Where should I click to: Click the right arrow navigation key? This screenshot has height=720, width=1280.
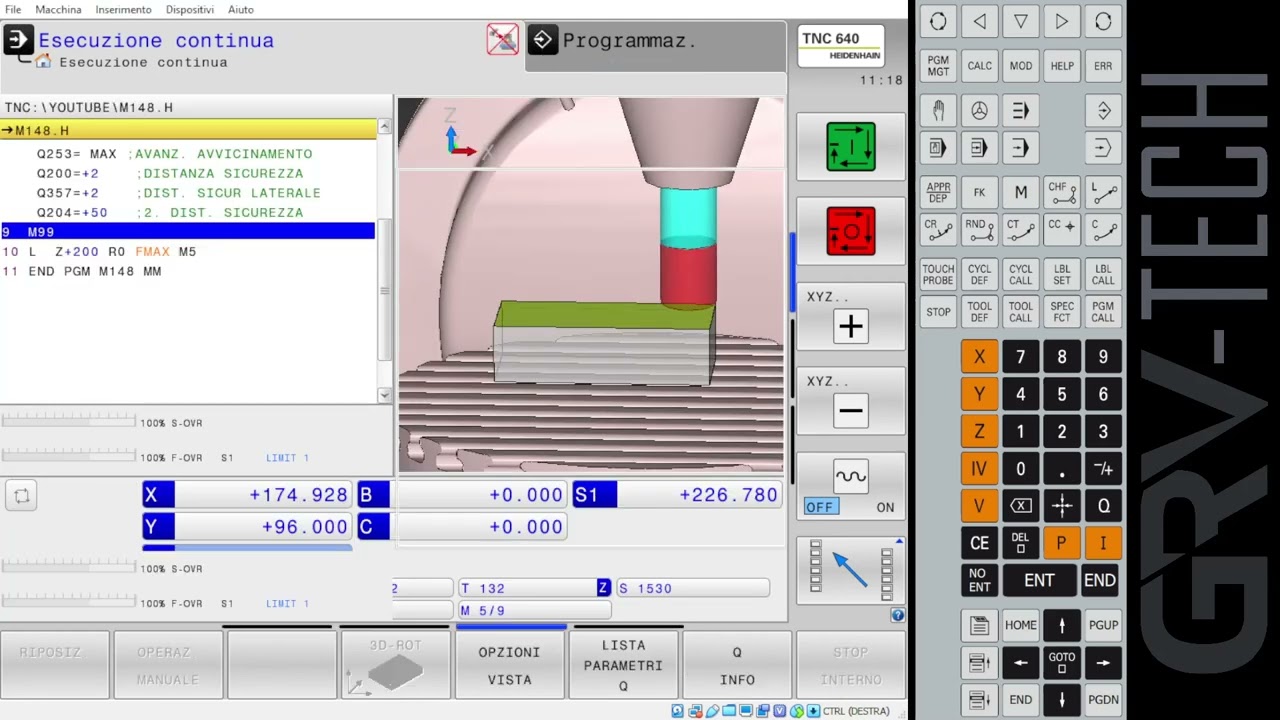coord(1103,662)
